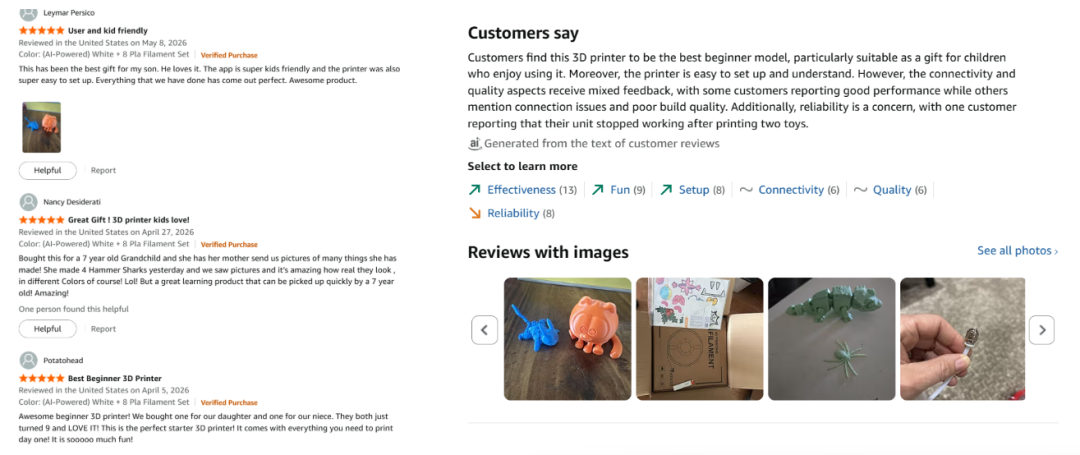1080x455 pixels.
Task: Select the Effectiveness topic filter
Action: point(522,190)
